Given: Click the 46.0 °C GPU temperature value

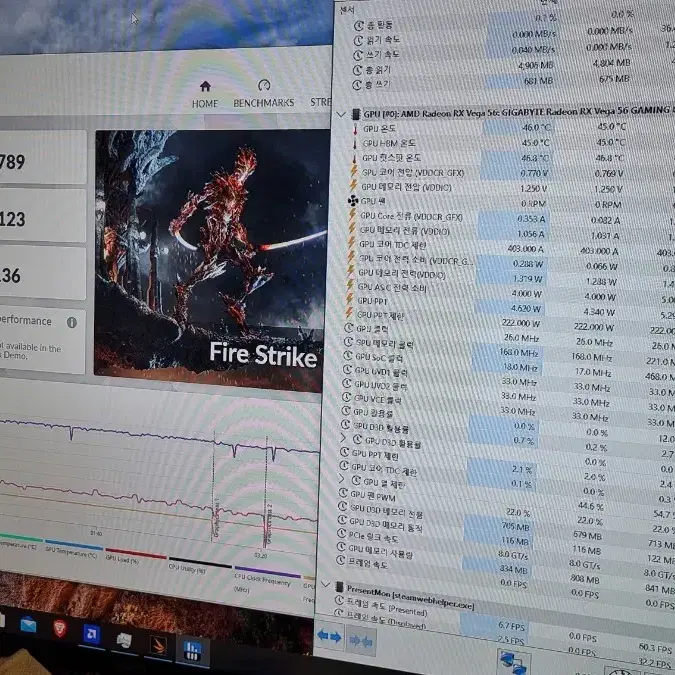Looking at the screenshot, I should pyautogui.click(x=536, y=127).
